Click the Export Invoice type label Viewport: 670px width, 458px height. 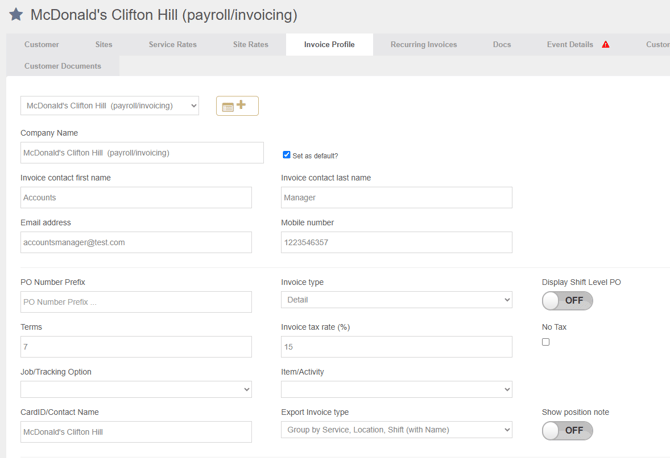(315, 412)
